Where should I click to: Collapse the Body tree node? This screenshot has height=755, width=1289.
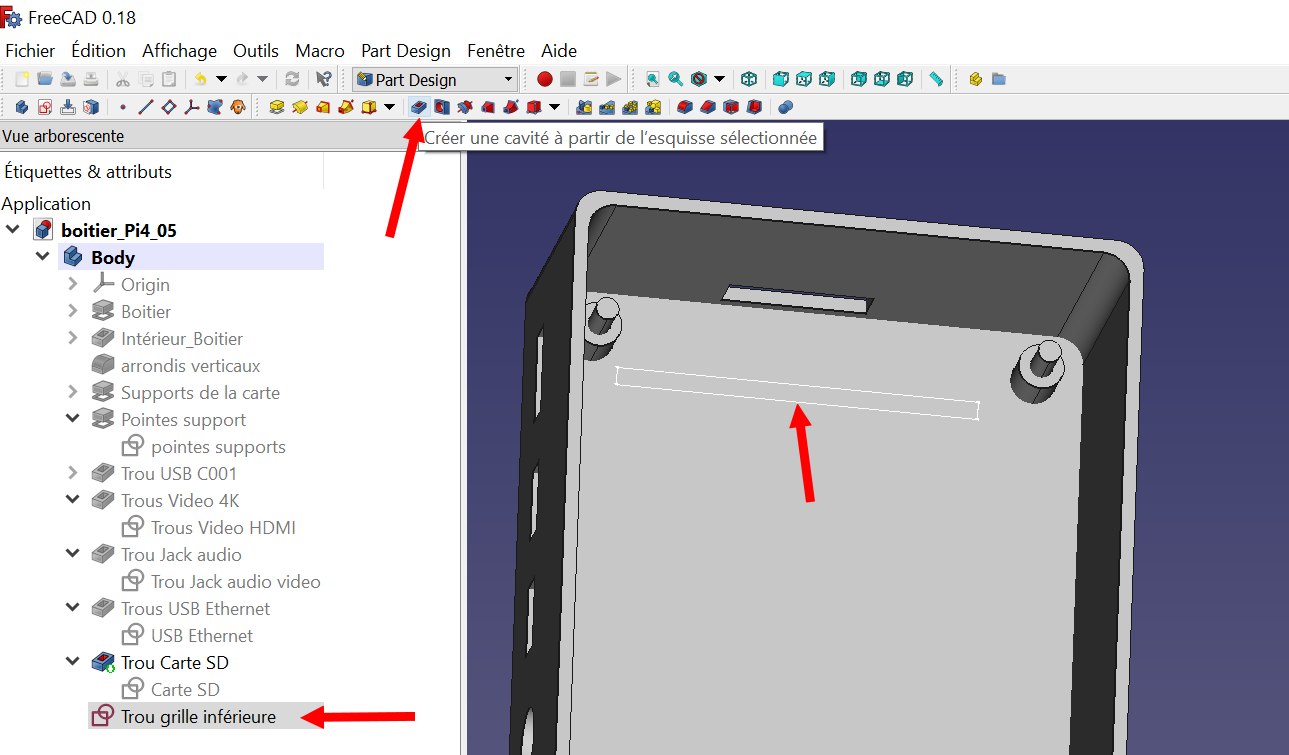point(42,257)
